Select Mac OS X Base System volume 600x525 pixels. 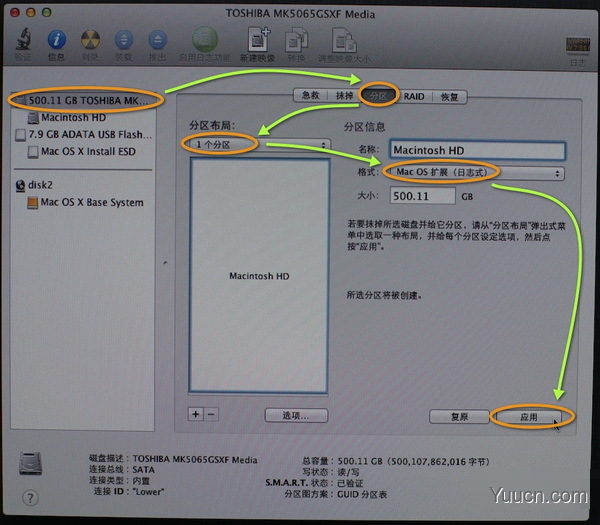point(85,202)
